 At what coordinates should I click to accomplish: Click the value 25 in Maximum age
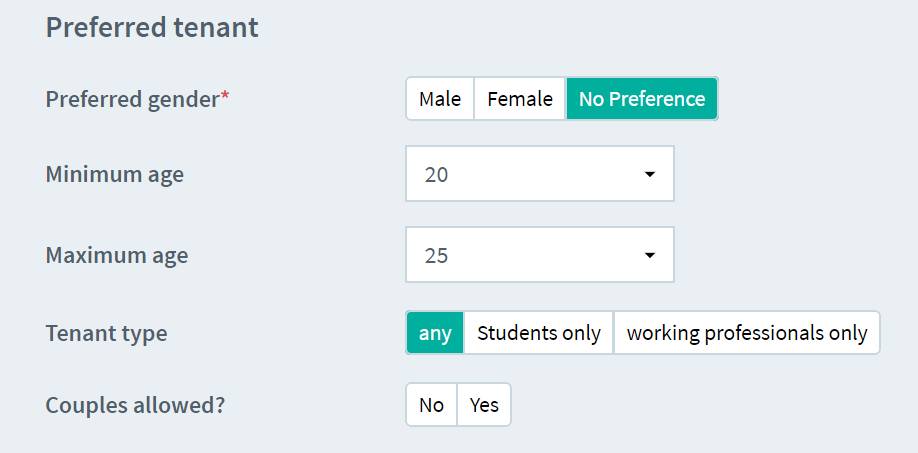[436, 255]
